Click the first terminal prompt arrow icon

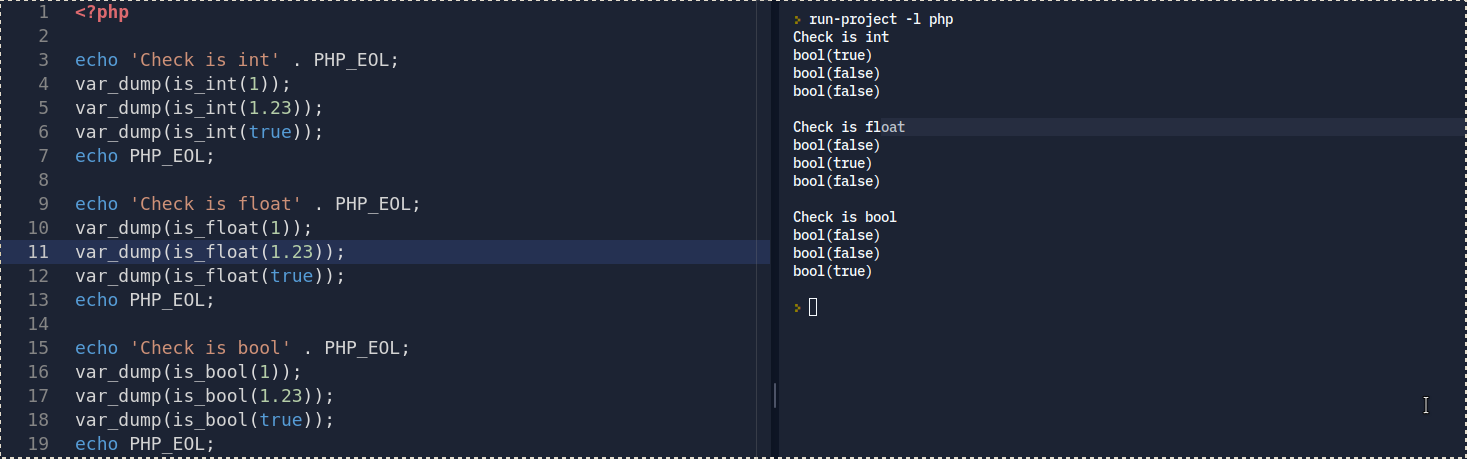pos(797,19)
